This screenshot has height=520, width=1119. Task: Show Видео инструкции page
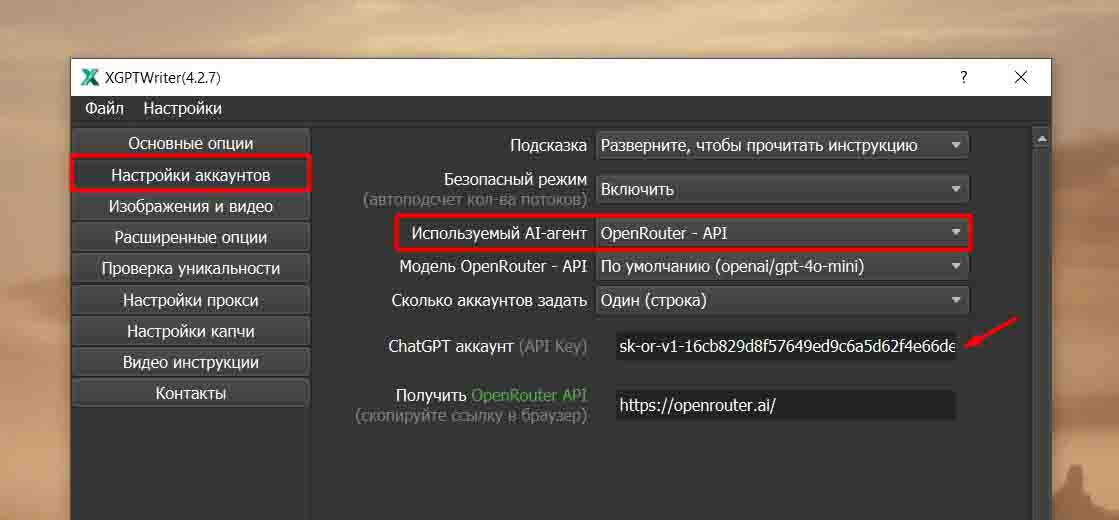(191, 362)
